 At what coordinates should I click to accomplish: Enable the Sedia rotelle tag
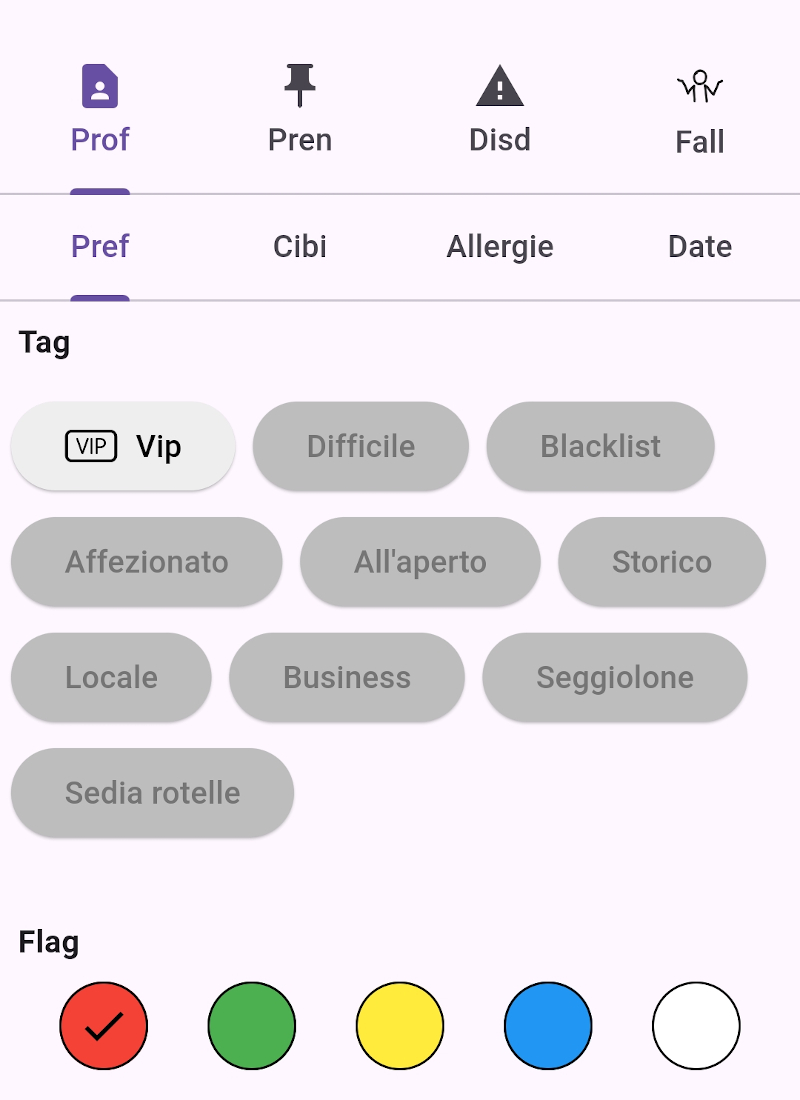[152, 793]
